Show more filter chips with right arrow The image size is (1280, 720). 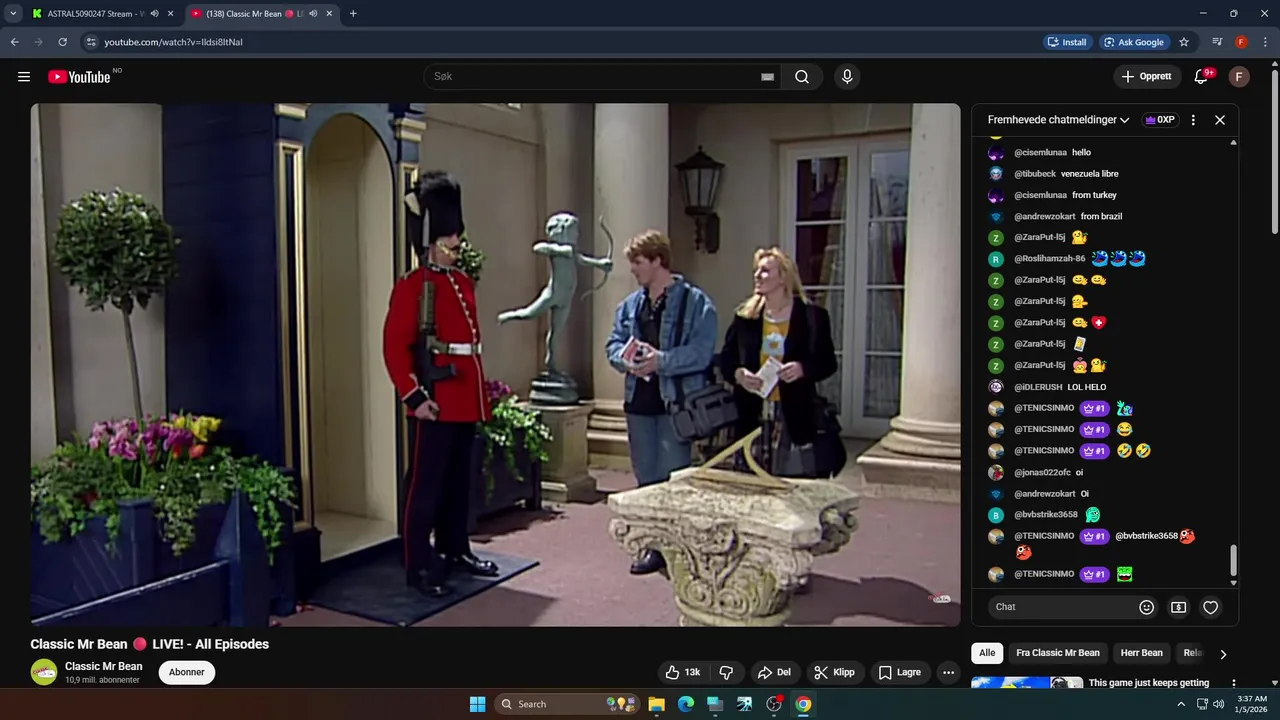click(x=1223, y=654)
